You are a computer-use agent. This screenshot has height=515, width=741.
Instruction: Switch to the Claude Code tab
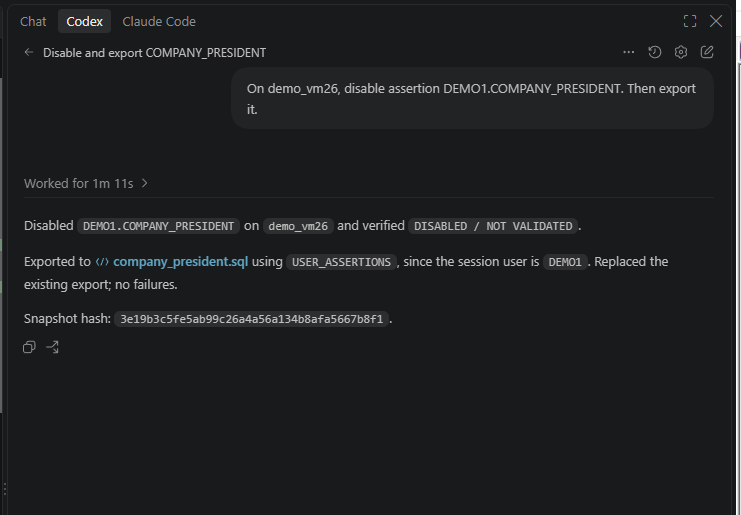tap(159, 21)
